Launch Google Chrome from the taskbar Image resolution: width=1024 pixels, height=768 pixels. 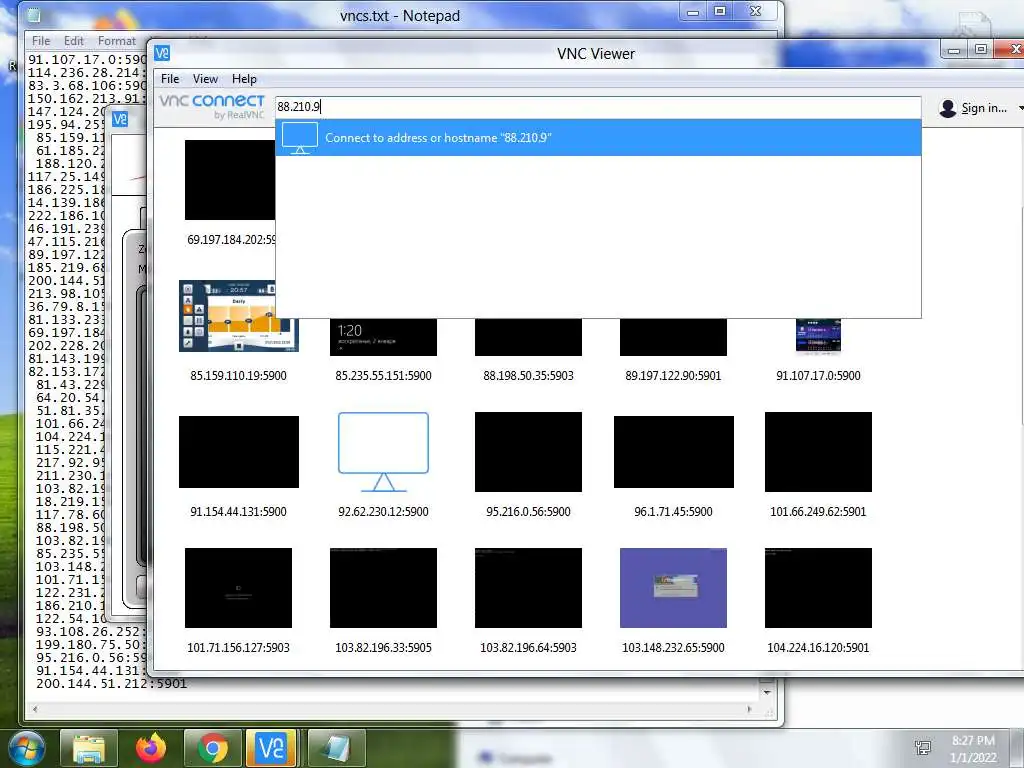click(x=213, y=748)
